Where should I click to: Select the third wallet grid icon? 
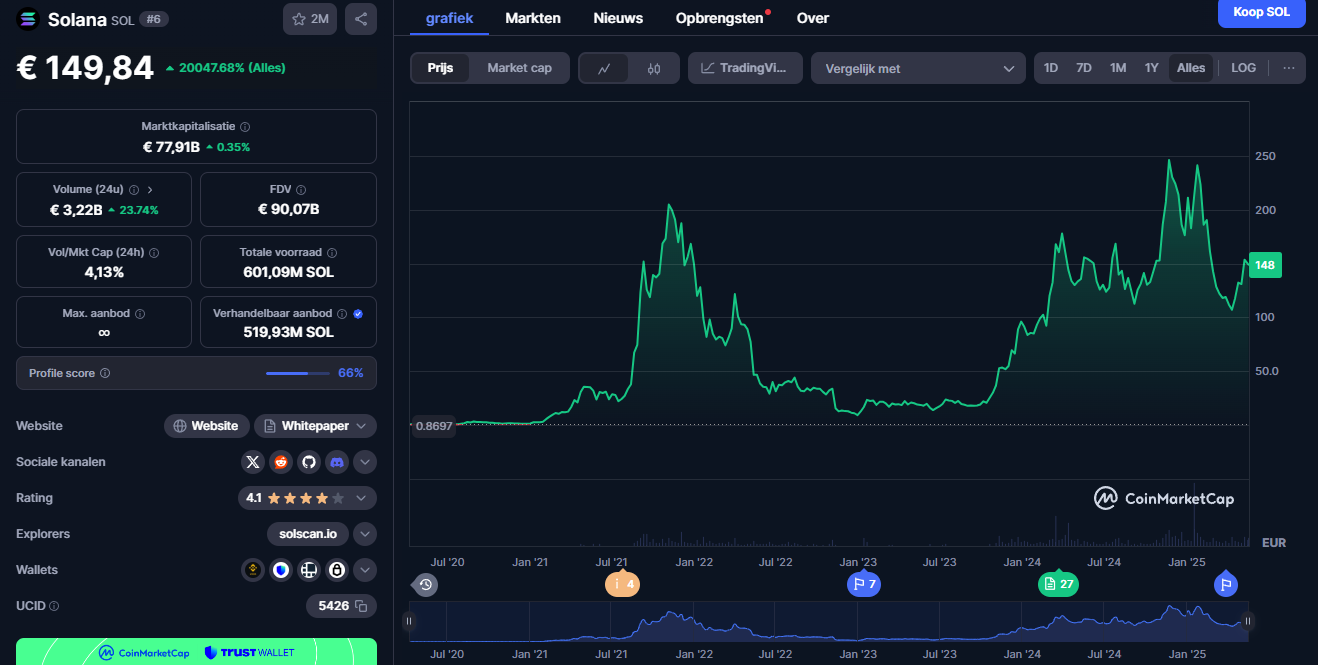(309, 570)
